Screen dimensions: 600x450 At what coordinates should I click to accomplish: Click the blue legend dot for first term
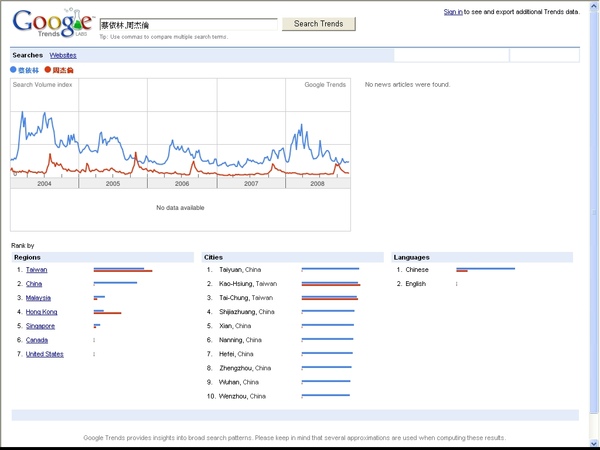coord(13,70)
